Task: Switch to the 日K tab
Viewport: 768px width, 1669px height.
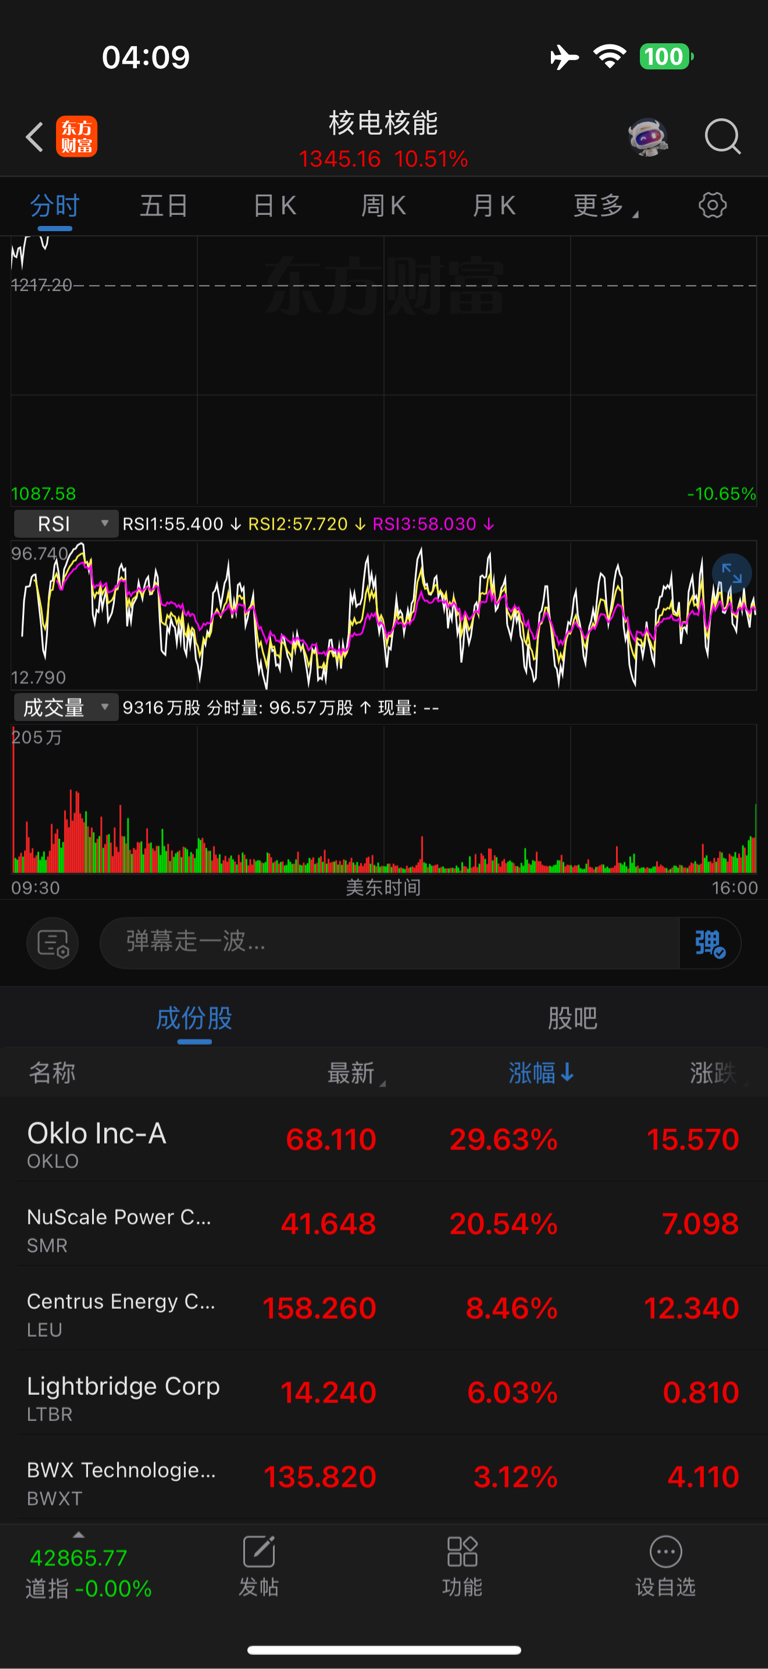Action: 274,206
